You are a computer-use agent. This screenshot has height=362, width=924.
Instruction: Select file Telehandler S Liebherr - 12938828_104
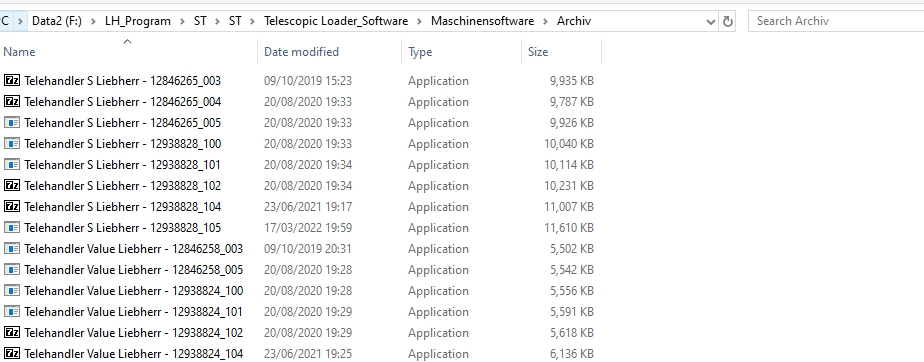point(123,206)
